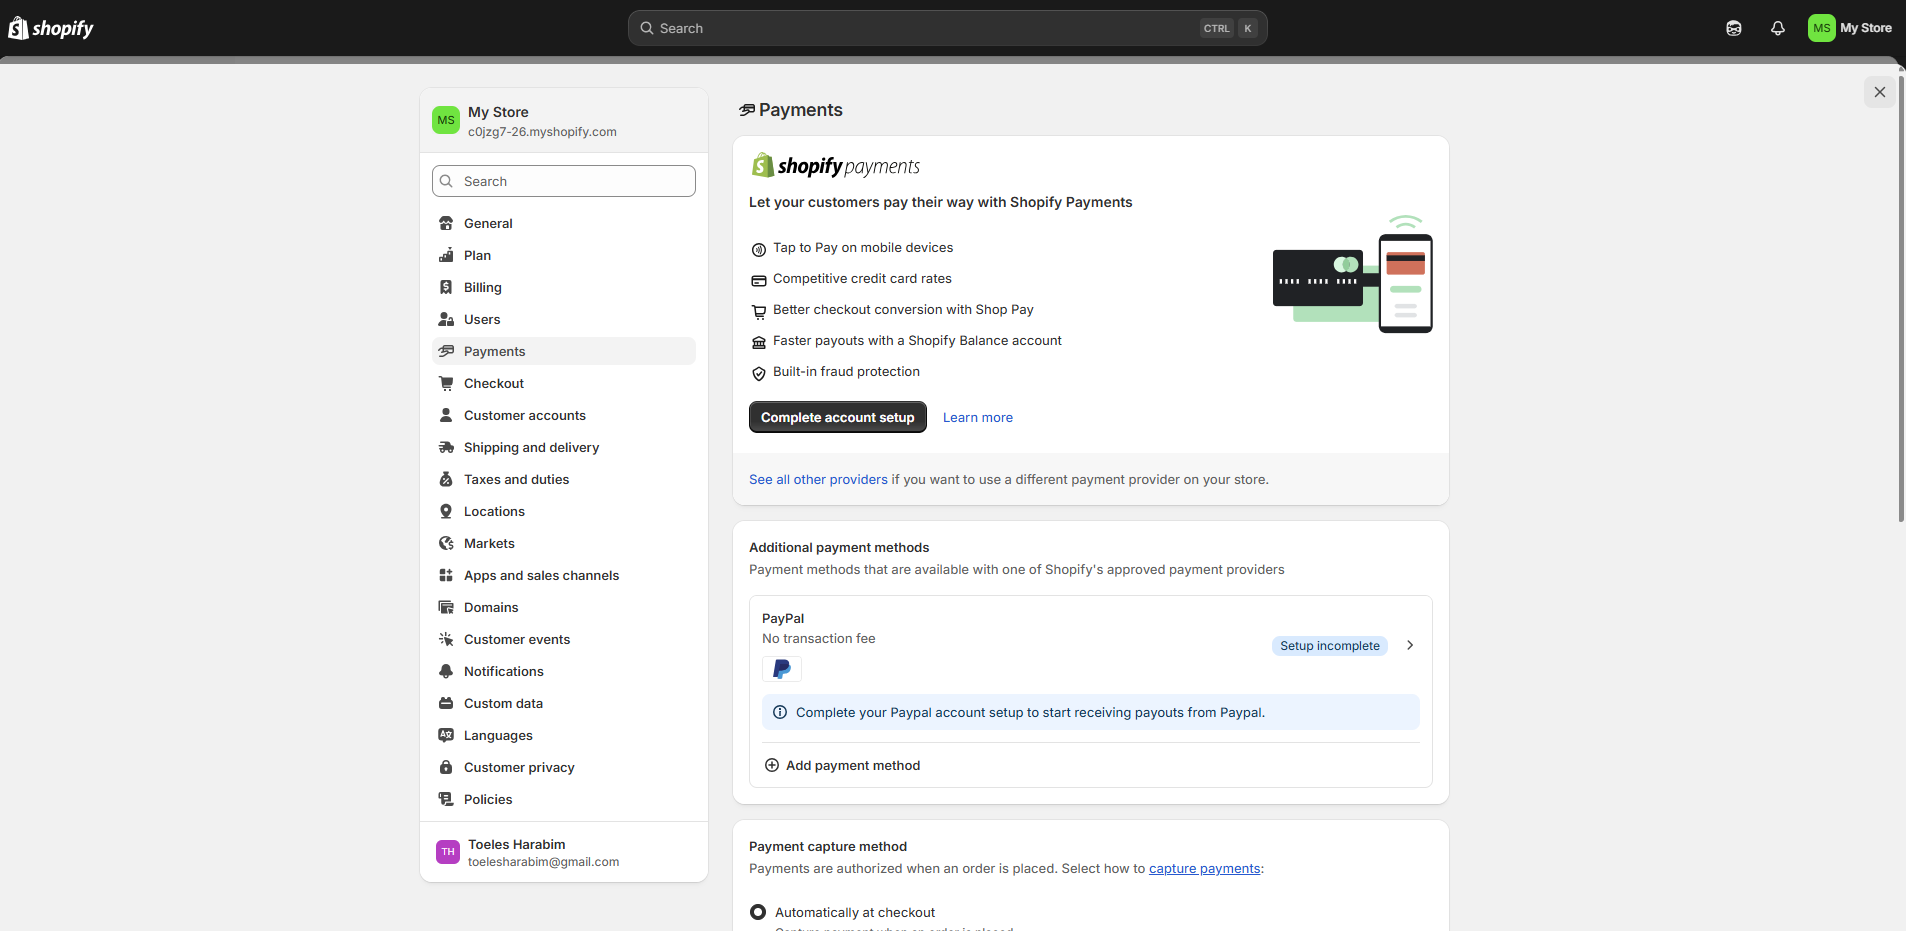
Task: Open the Sidekick assistant icon
Action: click(1734, 28)
